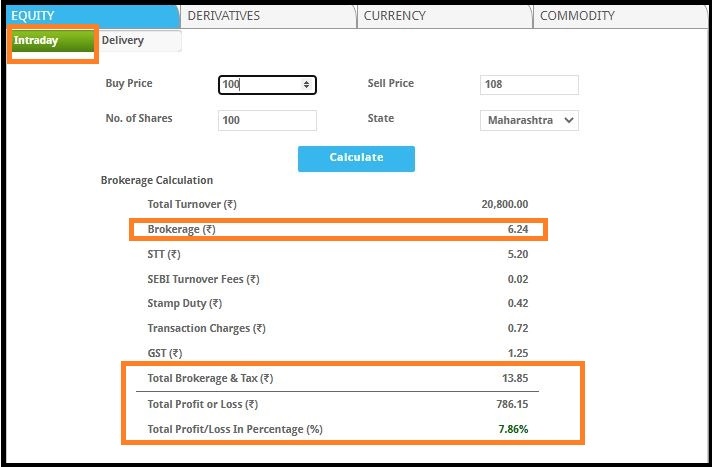The height and width of the screenshot is (467, 712).
Task: Focus the Sell Price input box
Action: point(529,85)
